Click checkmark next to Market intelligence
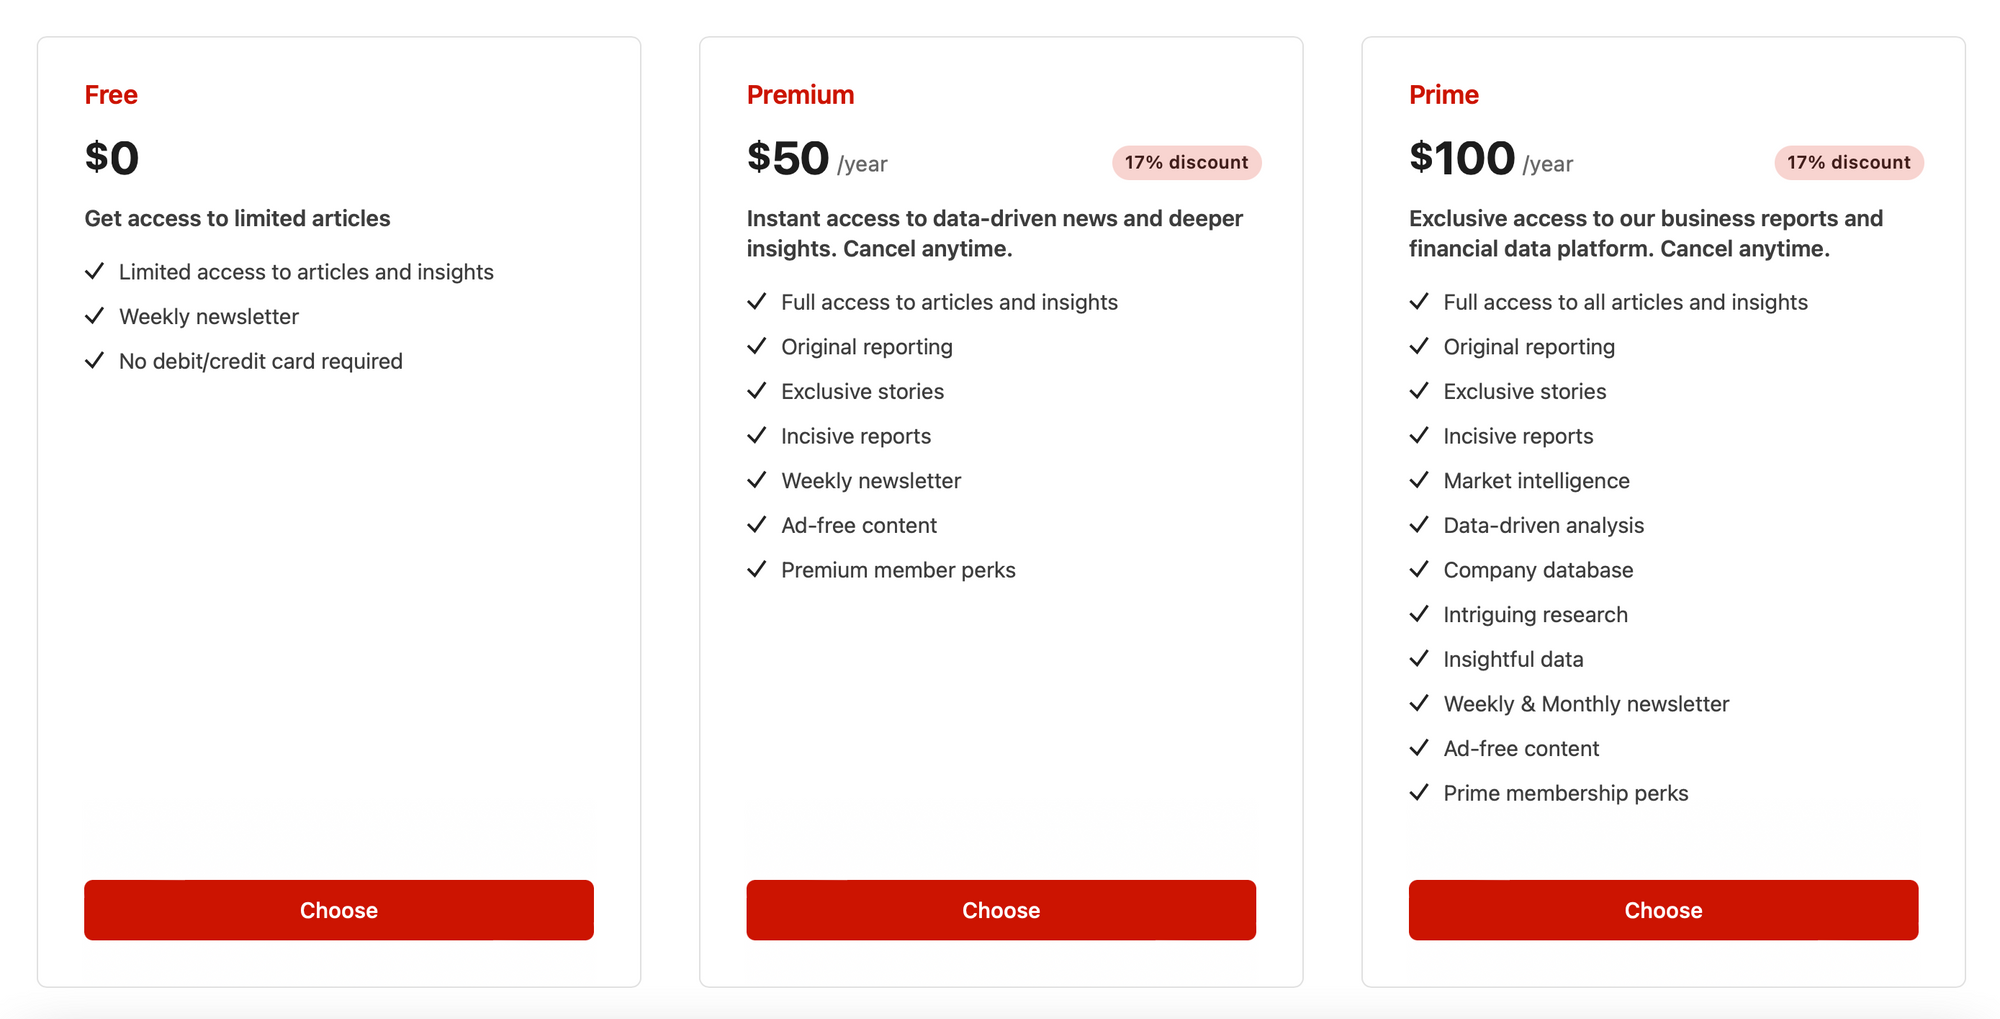 [x=1419, y=480]
